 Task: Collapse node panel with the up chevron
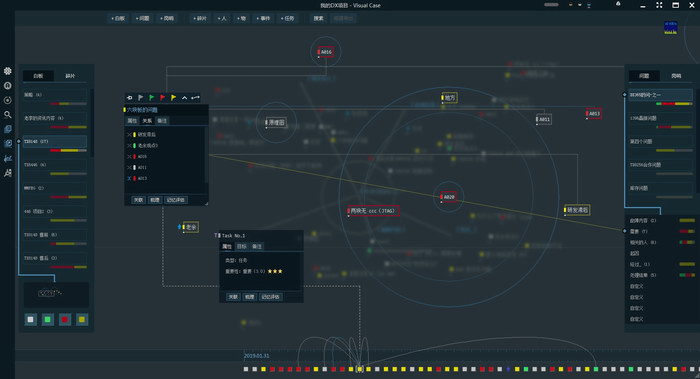click(x=184, y=97)
